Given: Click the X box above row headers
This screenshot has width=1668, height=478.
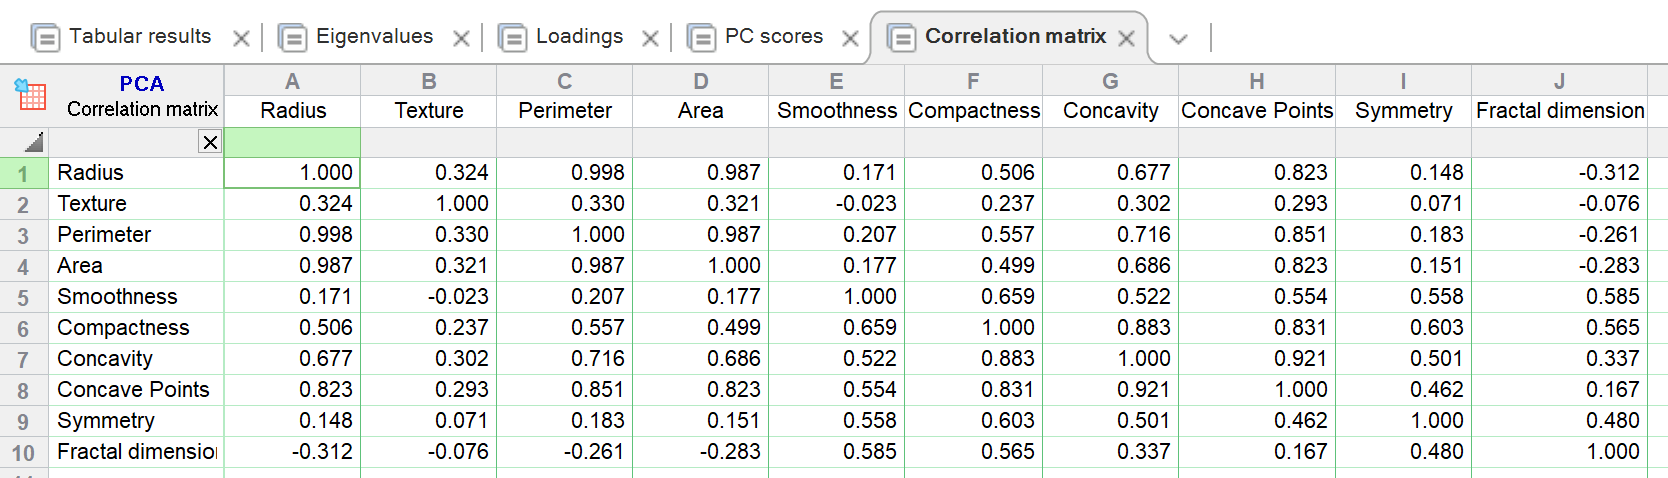Looking at the screenshot, I should (210, 142).
